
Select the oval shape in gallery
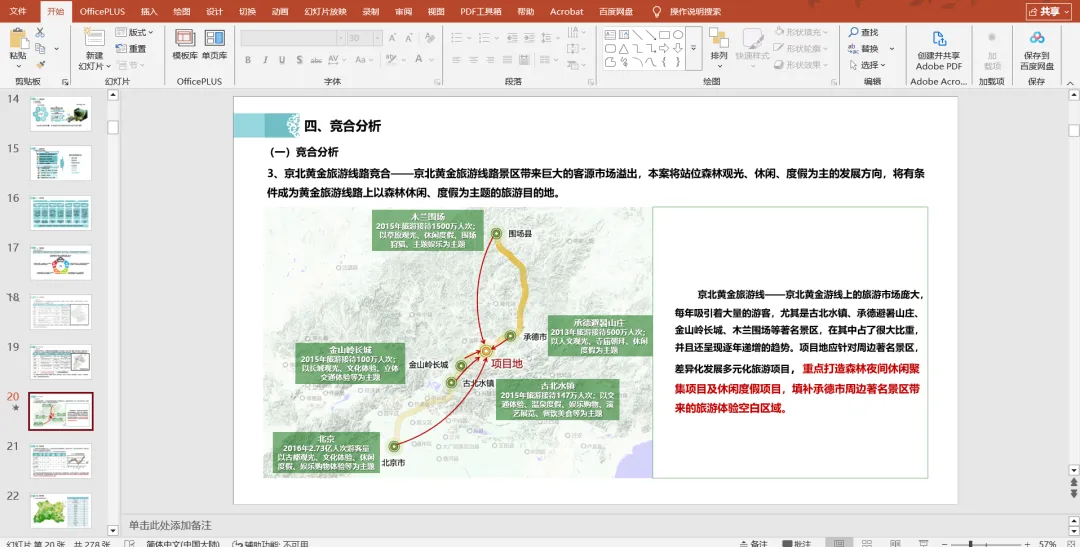[678, 34]
